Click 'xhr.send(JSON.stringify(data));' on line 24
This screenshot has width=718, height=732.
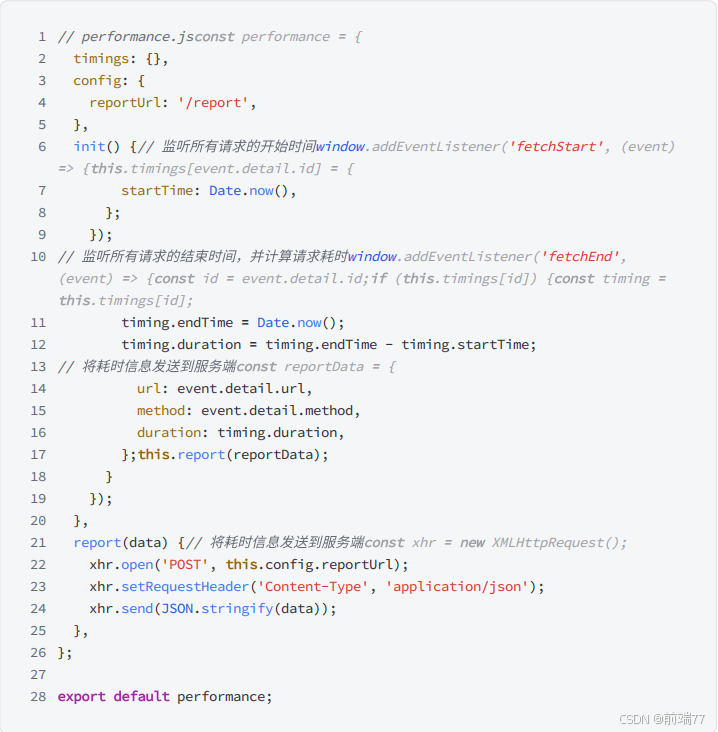(213, 608)
